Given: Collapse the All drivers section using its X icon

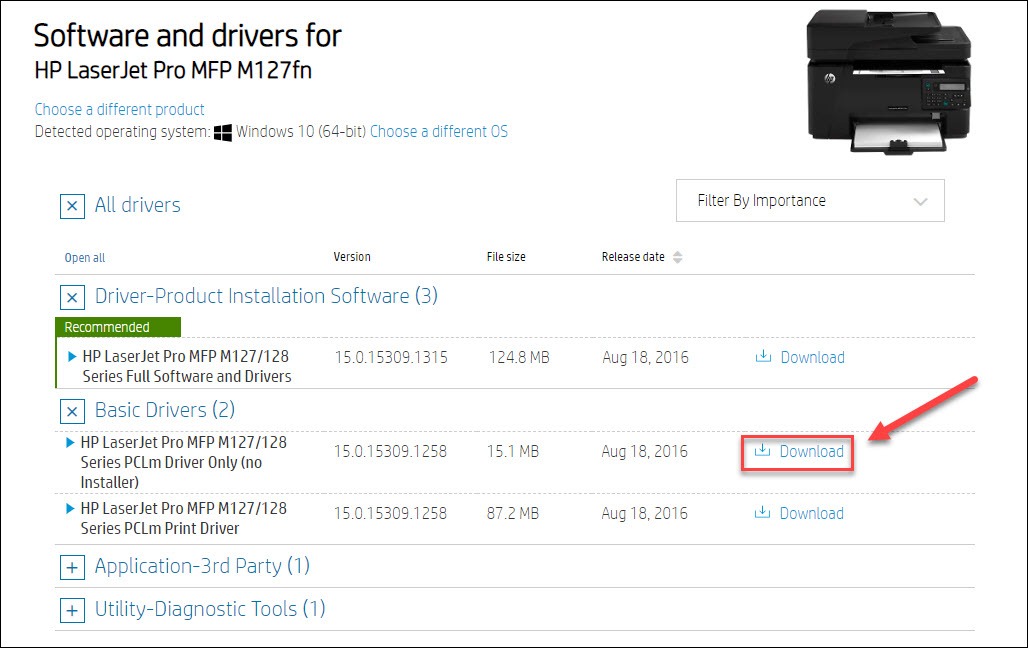Looking at the screenshot, I should (x=71, y=206).
